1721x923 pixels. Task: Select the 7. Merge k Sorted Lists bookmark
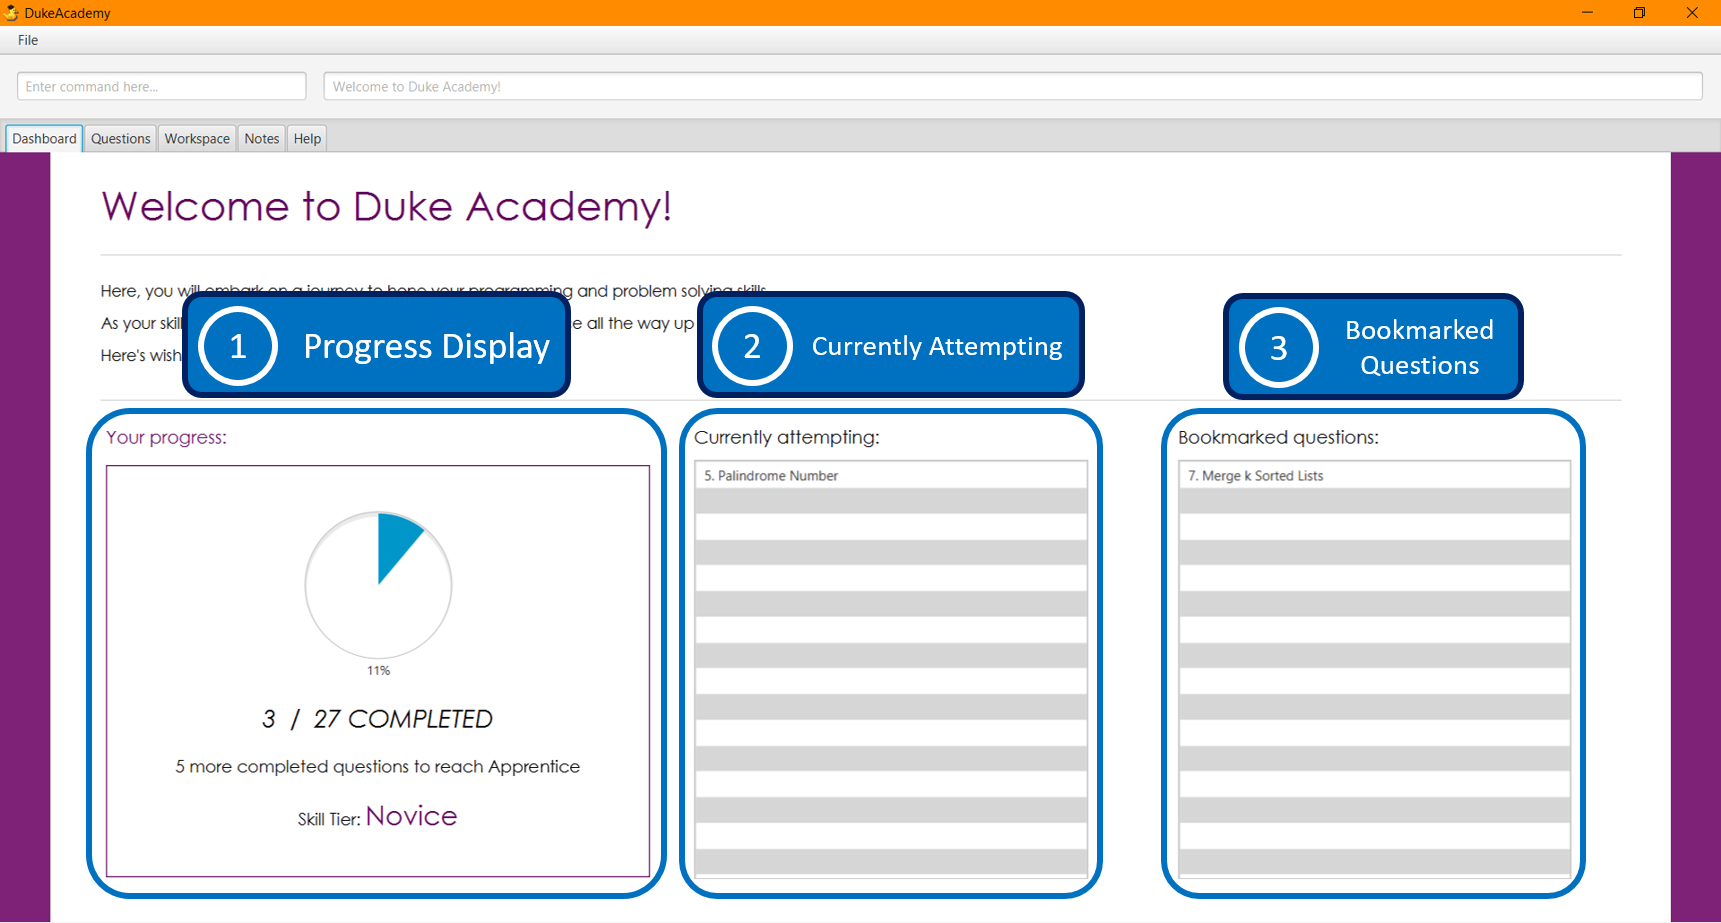pos(1375,476)
